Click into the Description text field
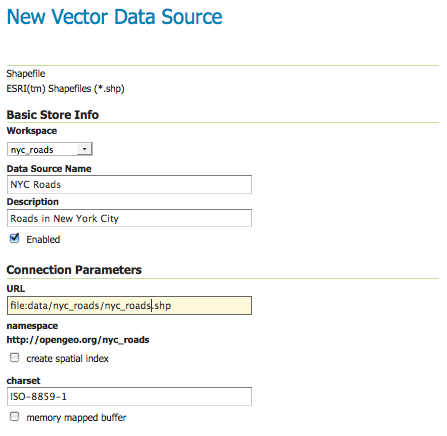 tap(129, 218)
